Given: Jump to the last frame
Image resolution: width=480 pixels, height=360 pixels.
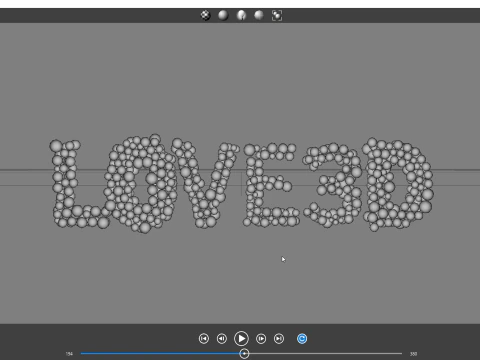Looking at the screenshot, I should pos(279,339).
